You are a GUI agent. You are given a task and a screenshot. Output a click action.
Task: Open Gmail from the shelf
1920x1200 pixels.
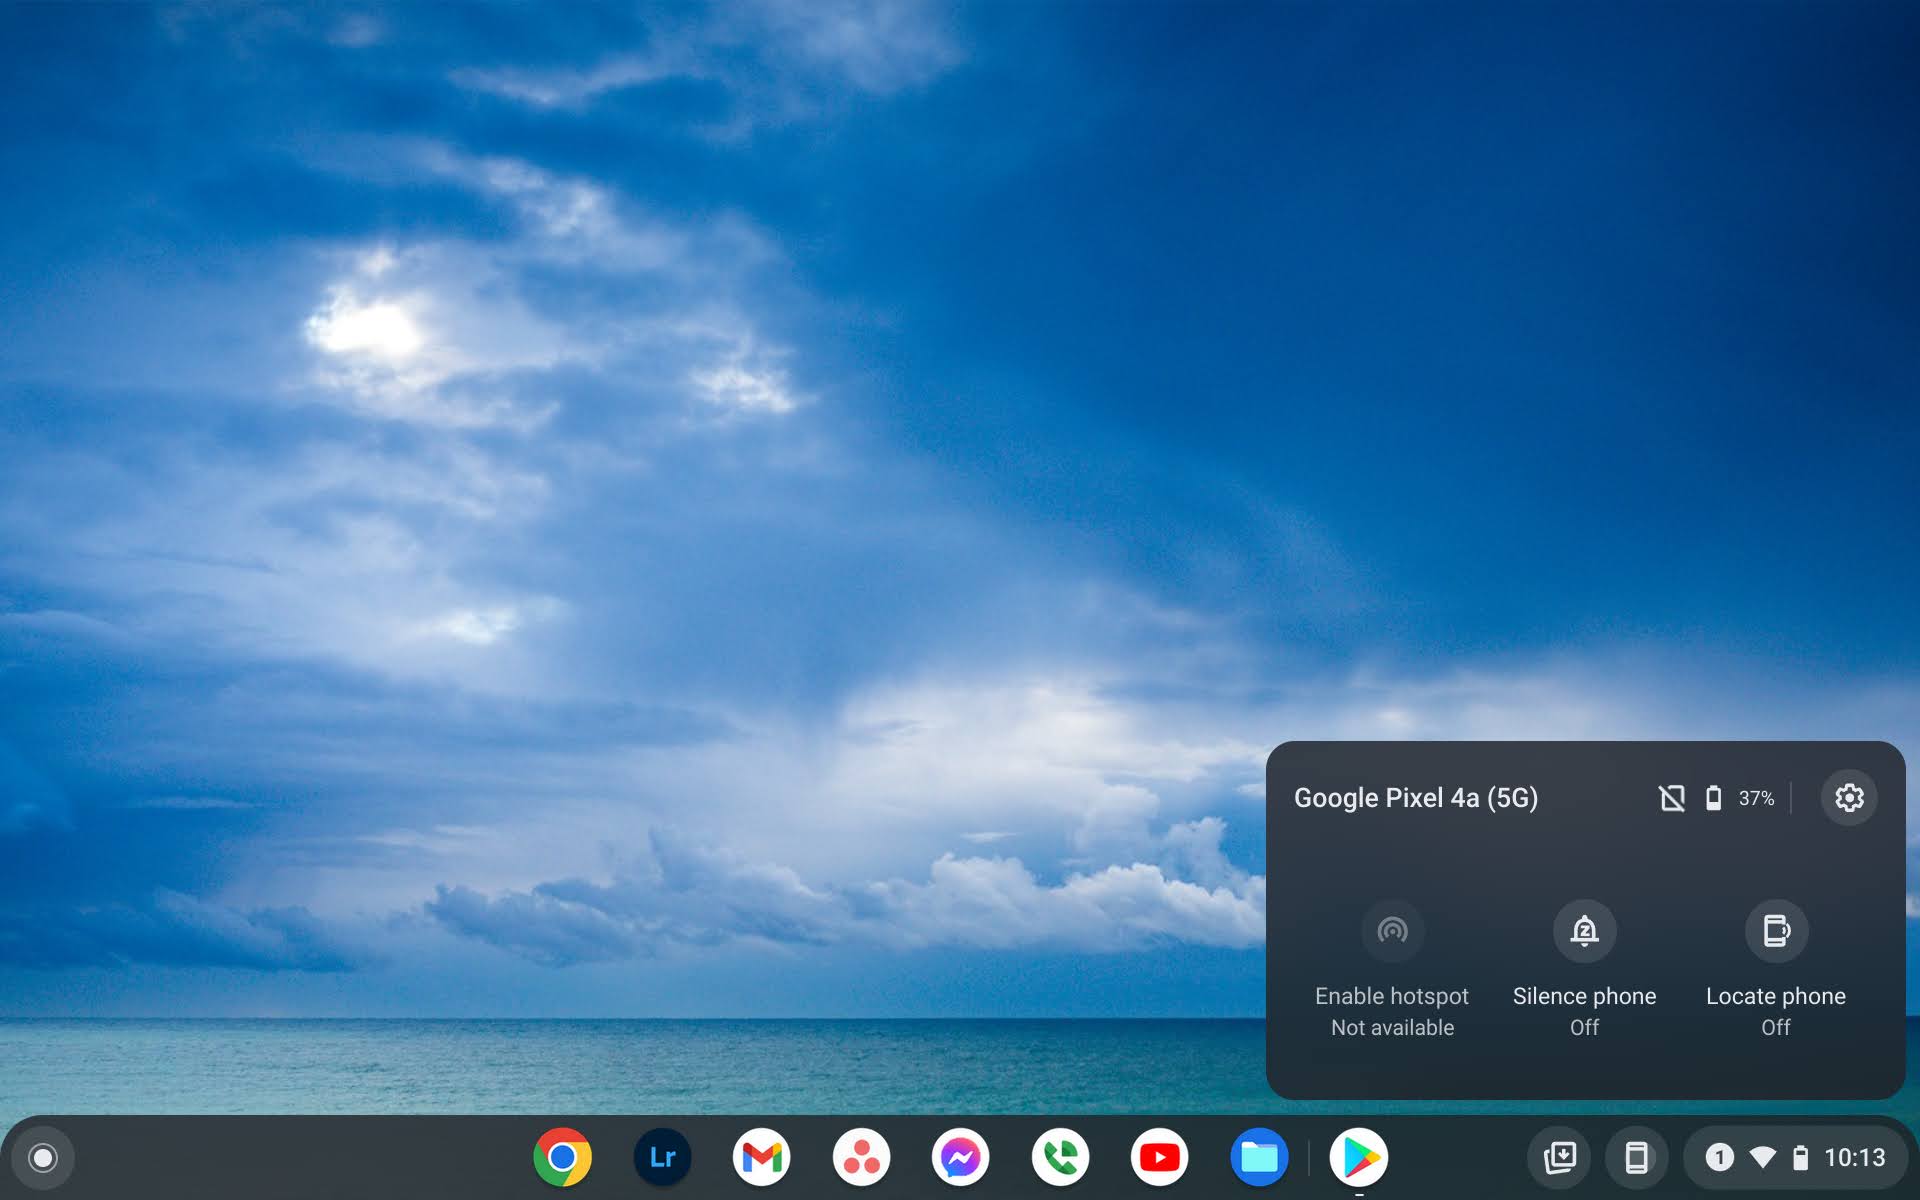click(x=761, y=1157)
